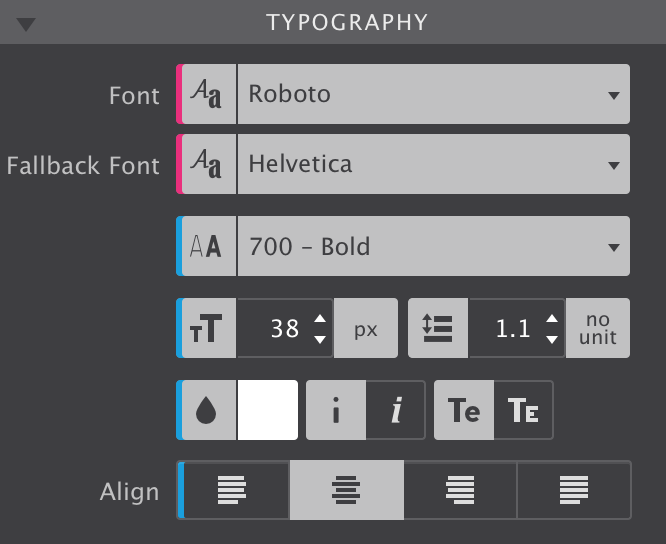Image resolution: width=666 pixels, height=544 pixels.
Task: Click the Fallback Font typeface icon
Action: pos(207,163)
